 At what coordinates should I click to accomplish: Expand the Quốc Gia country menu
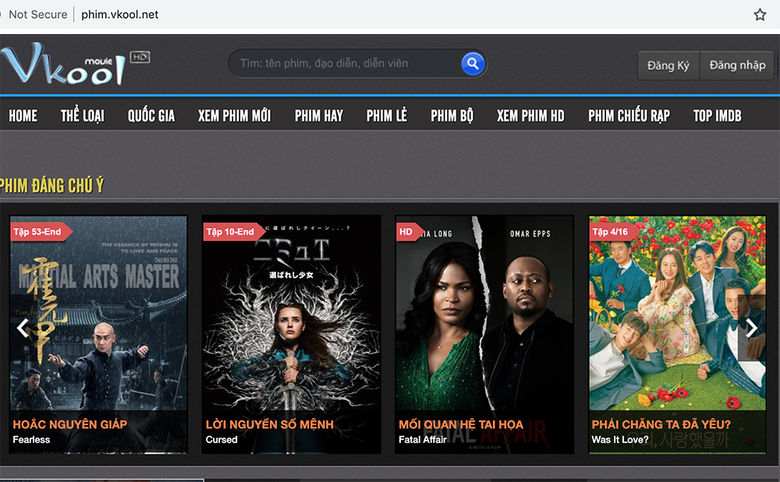[151, 116]
